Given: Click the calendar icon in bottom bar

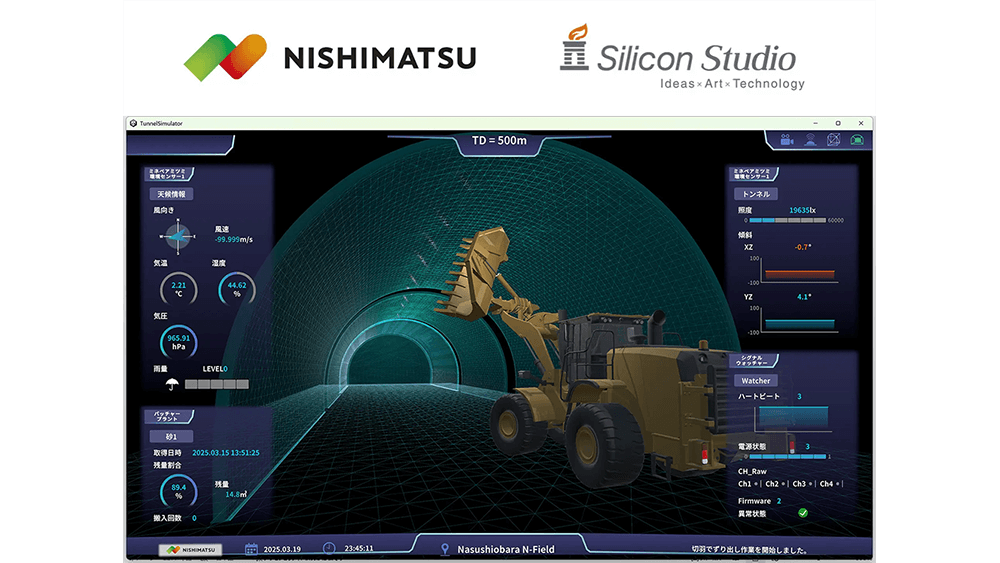Looking at the screenshot, I should pos(251,548).
